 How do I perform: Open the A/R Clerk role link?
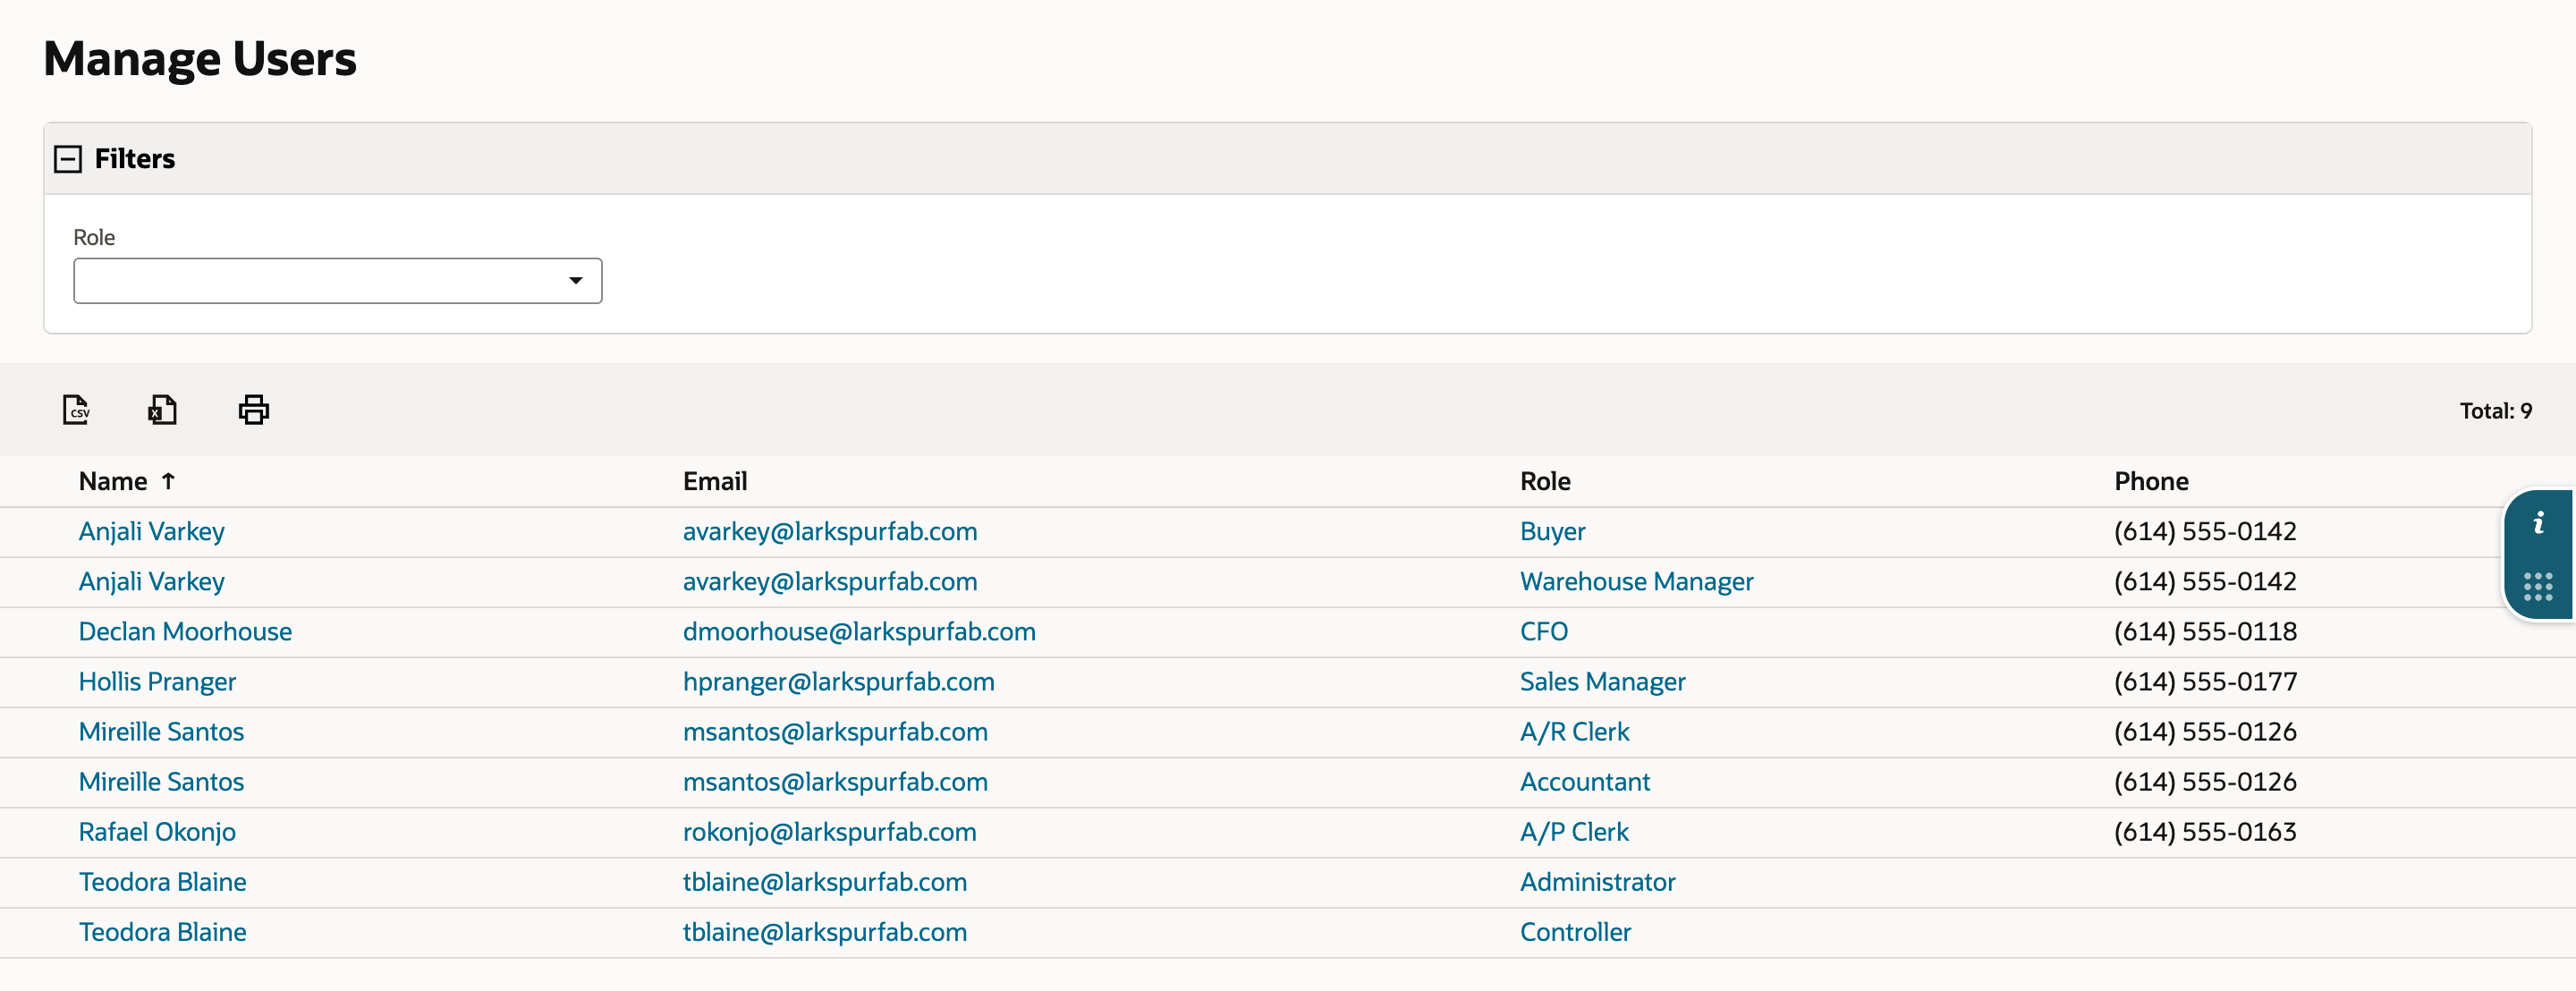(1575, 732)
